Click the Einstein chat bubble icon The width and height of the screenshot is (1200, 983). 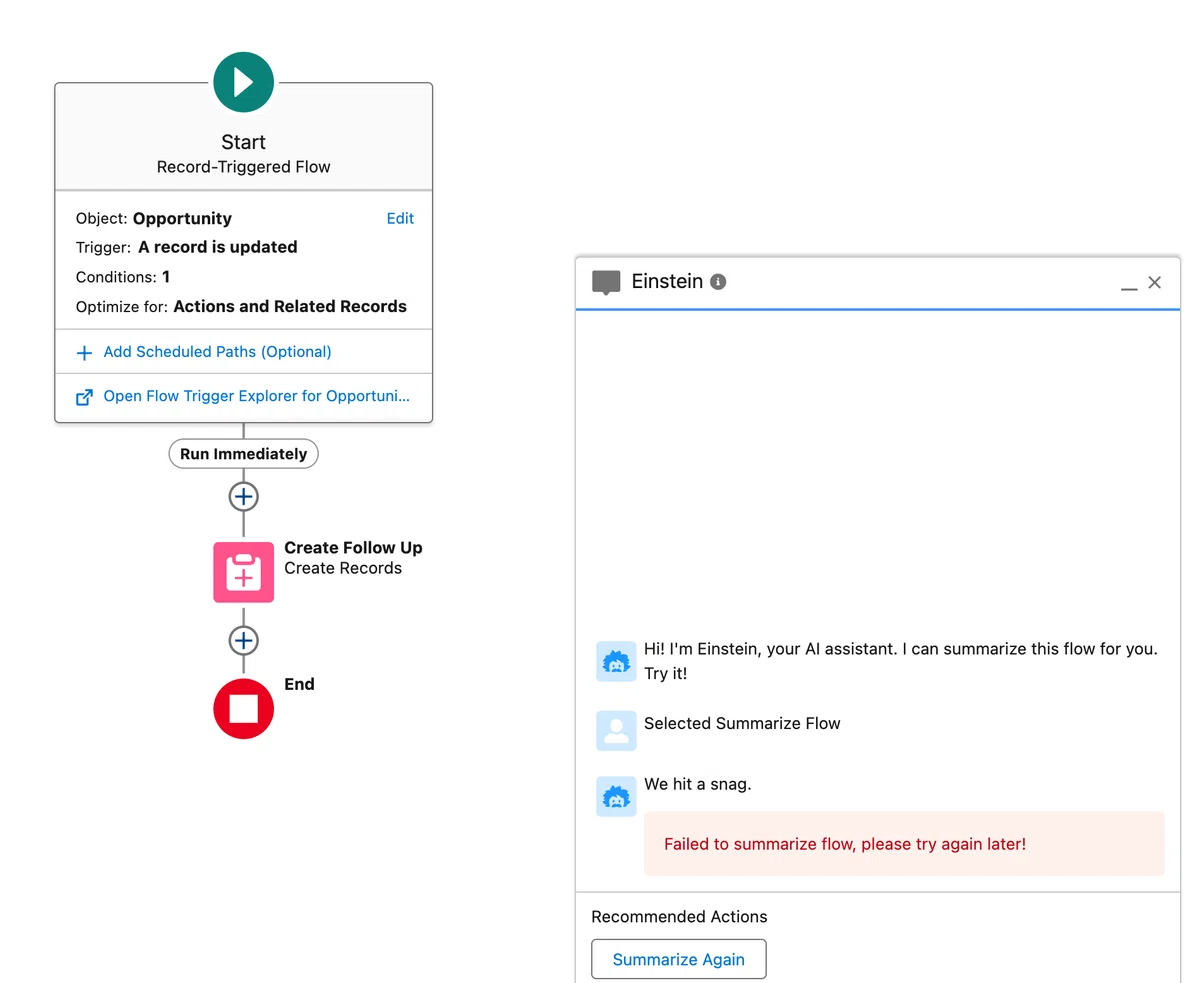point(606,283)
